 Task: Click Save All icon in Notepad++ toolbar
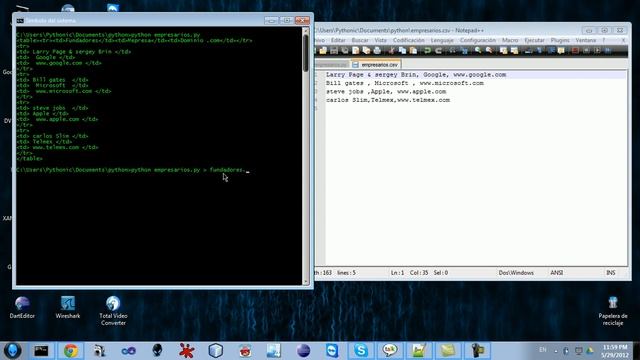coord(345,51)
